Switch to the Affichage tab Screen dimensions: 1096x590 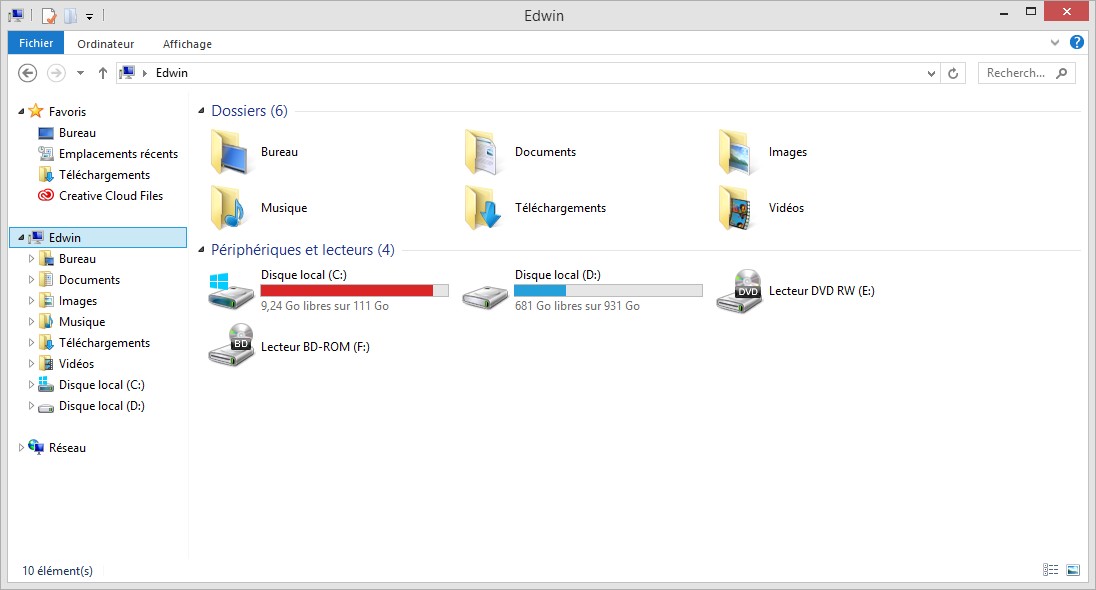[187, 43]
